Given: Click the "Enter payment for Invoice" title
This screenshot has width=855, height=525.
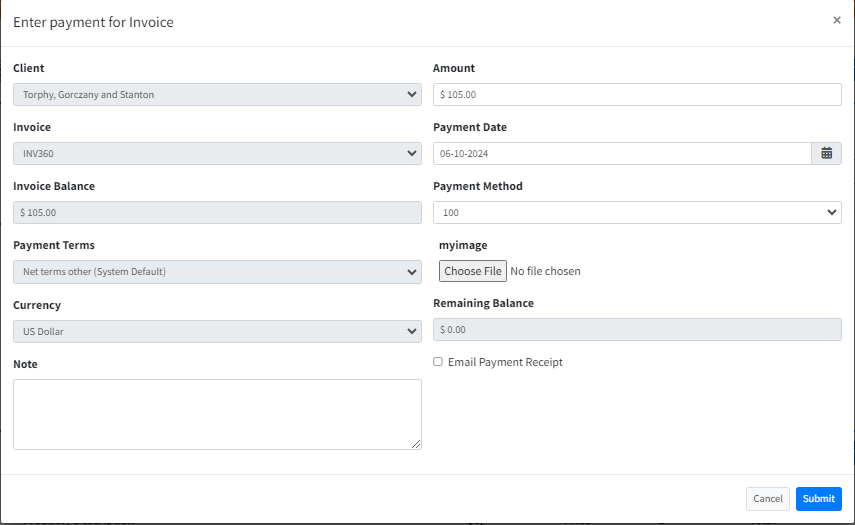Looking at the screenshot, I should coord(93,22).
